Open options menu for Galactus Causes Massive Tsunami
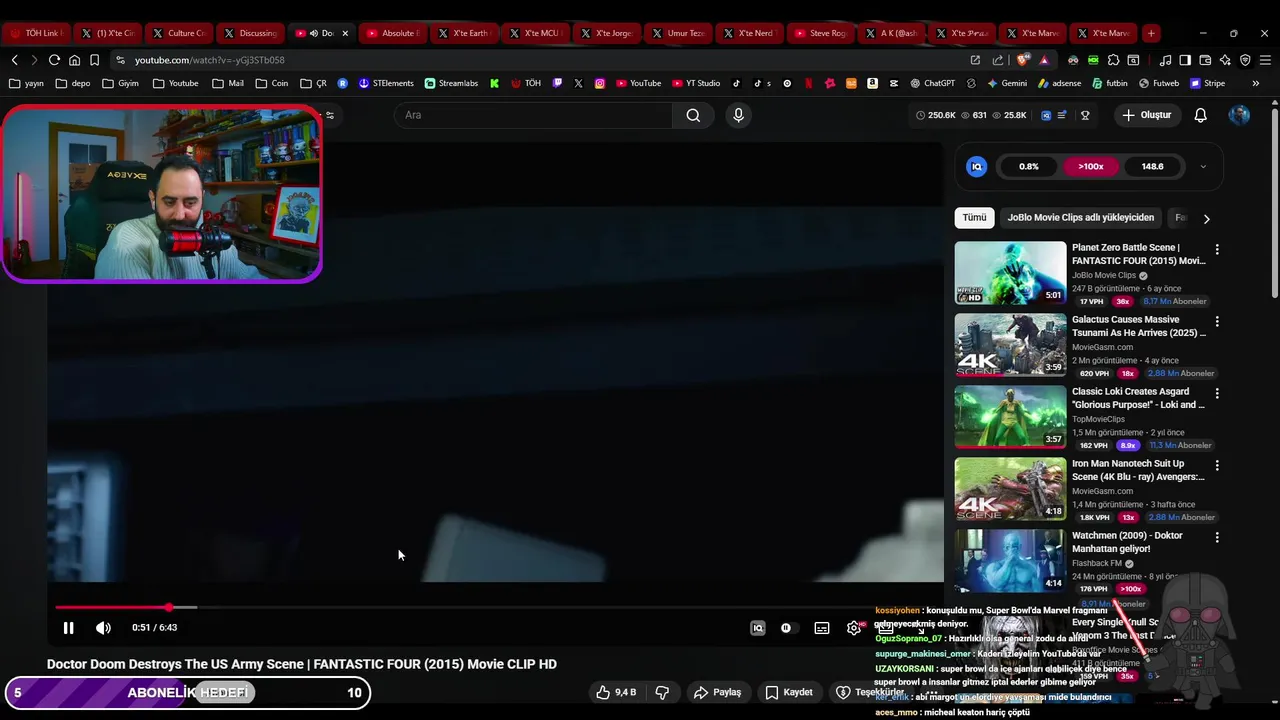 (x=1217, y=321)
